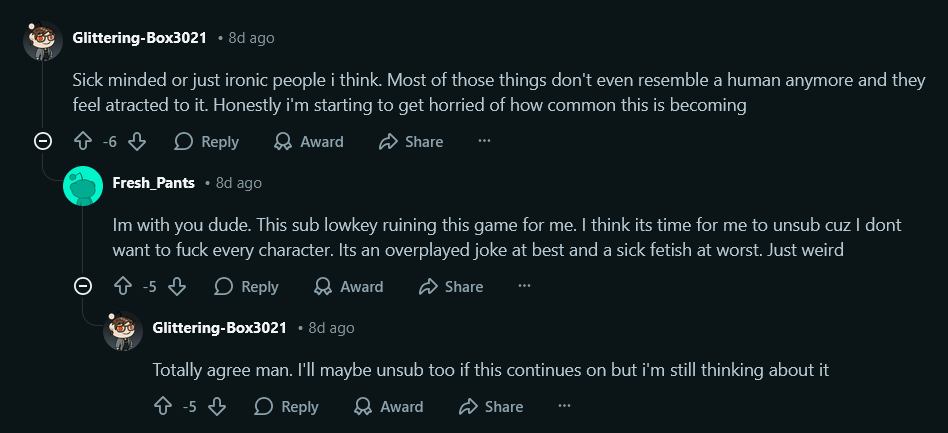Image resolution: width=948 pixels, height=433 pixels.
Task: Open more options on last reply
Action: tap(564, 407)
